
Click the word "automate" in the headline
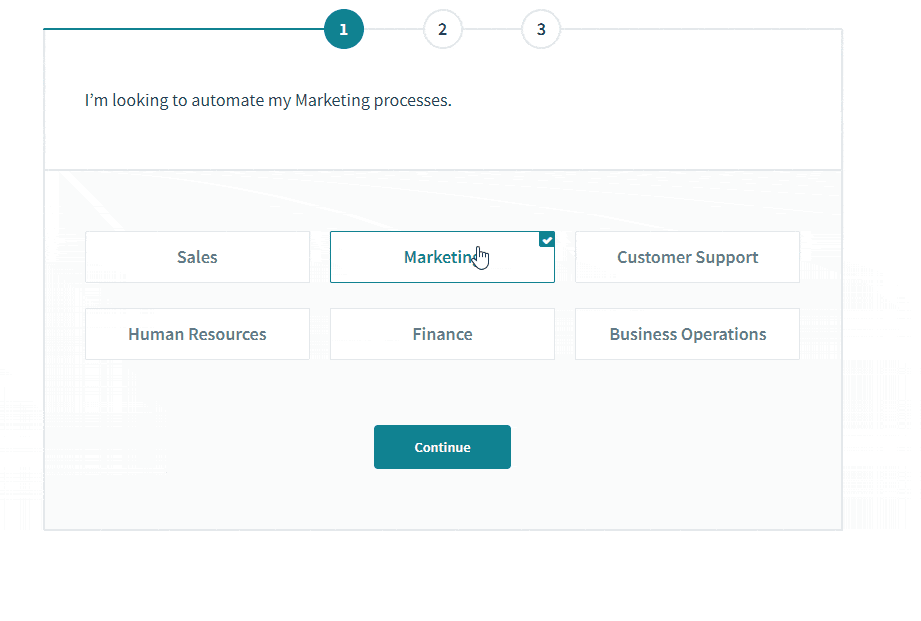pyautogui.click(x=232, y=101)
